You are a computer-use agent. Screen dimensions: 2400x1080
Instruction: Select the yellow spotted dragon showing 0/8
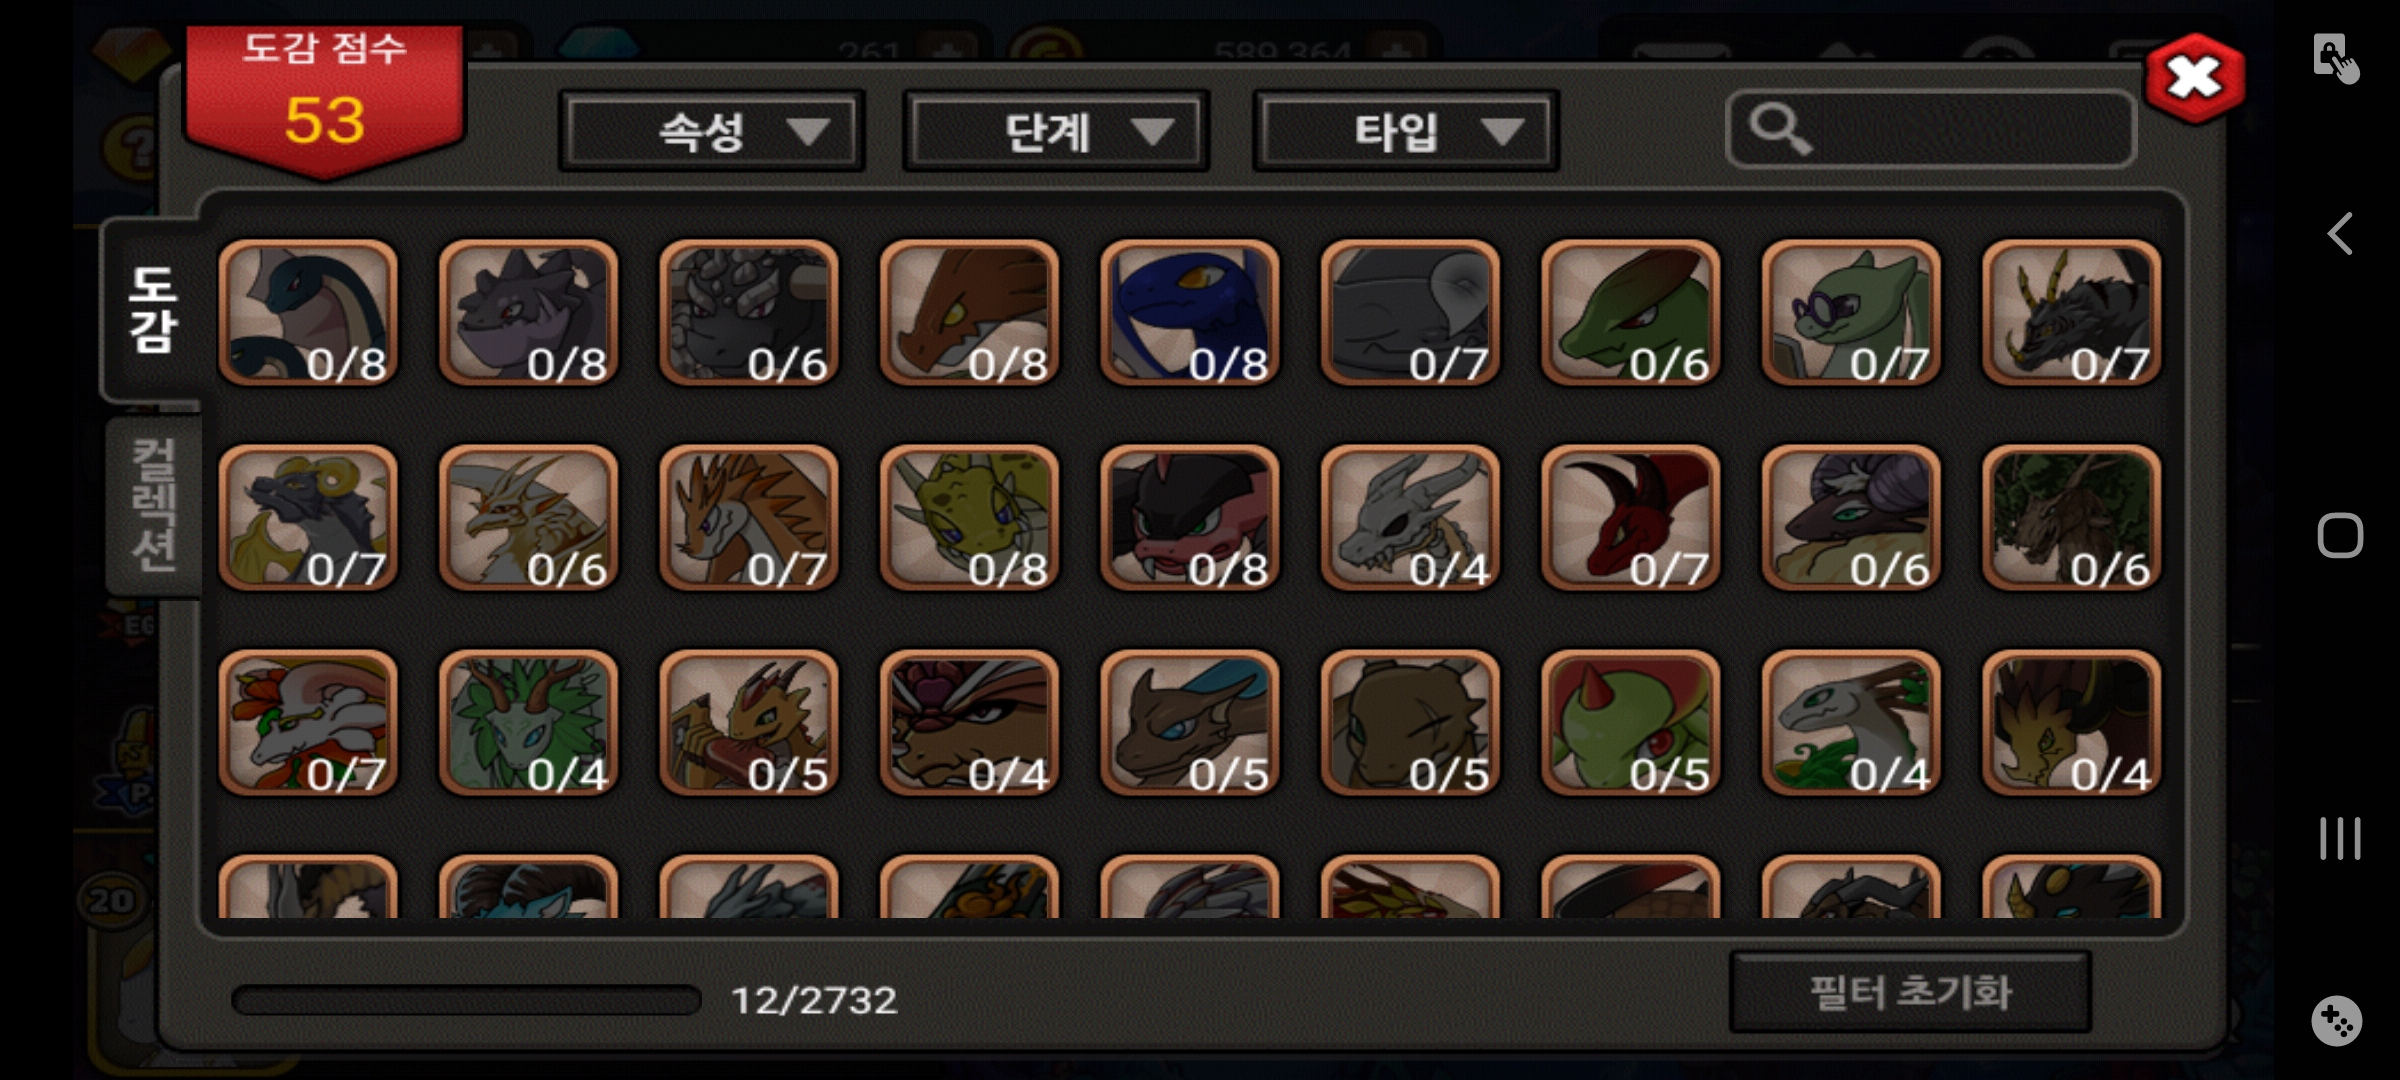(969, 518)
